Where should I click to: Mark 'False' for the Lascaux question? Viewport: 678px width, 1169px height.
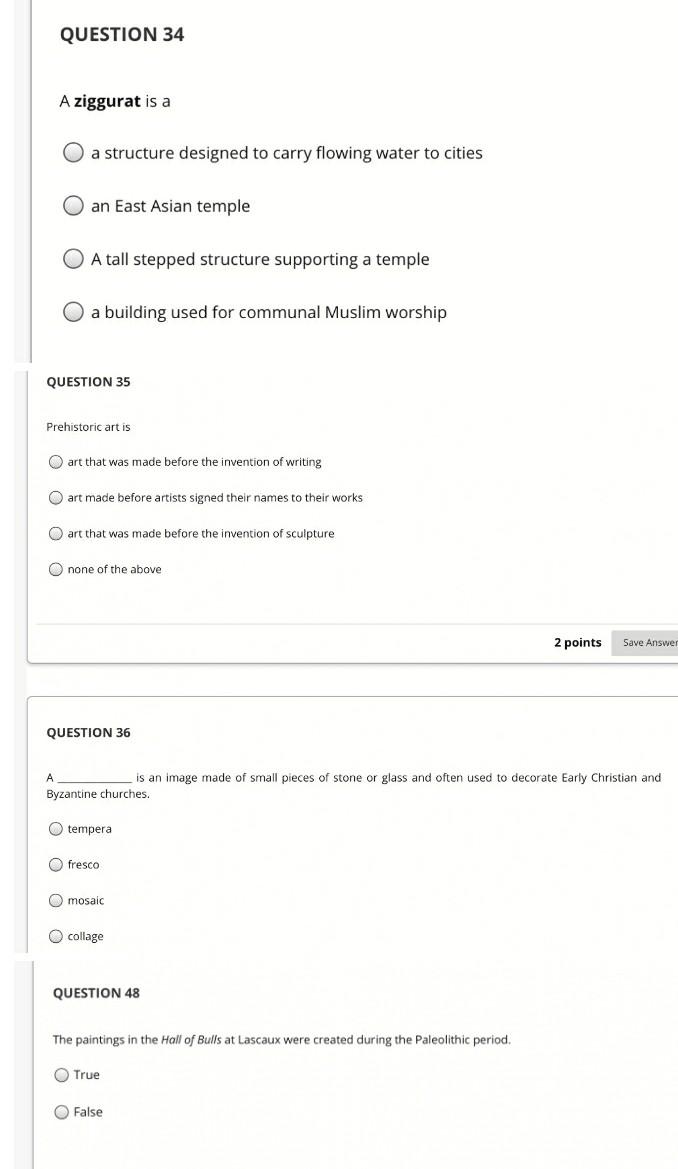point(62,1112)
